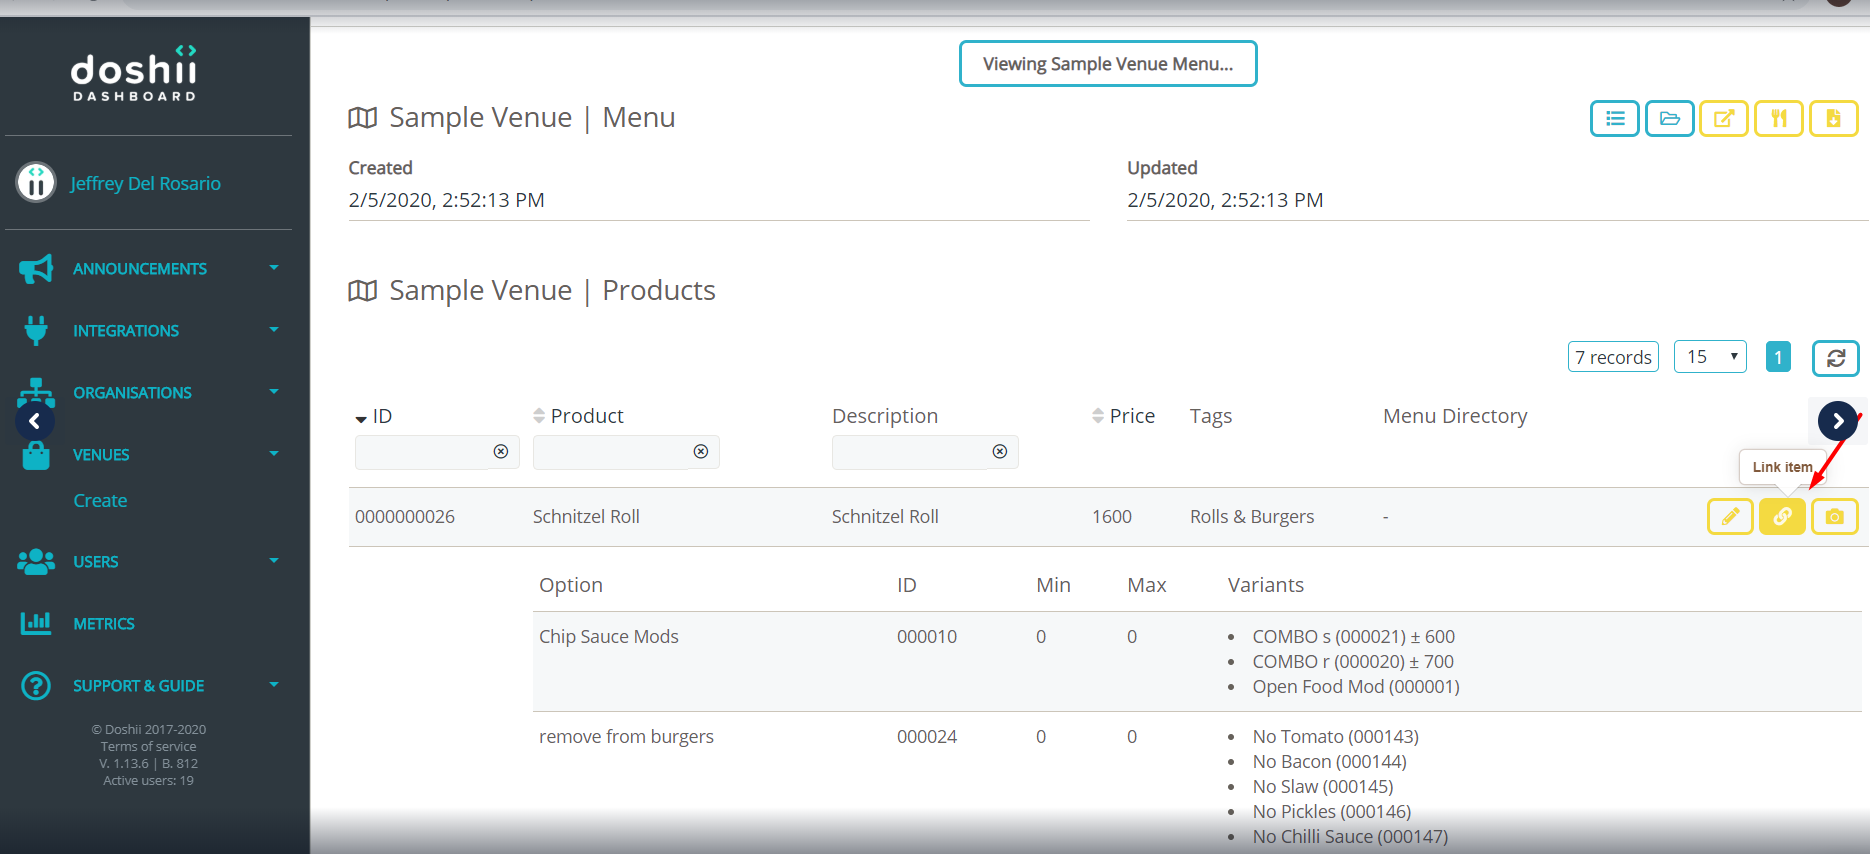Viewport: 1870px width, 854px height.
Task: Open the list view icon button
Action: (x=1614, y=119)
